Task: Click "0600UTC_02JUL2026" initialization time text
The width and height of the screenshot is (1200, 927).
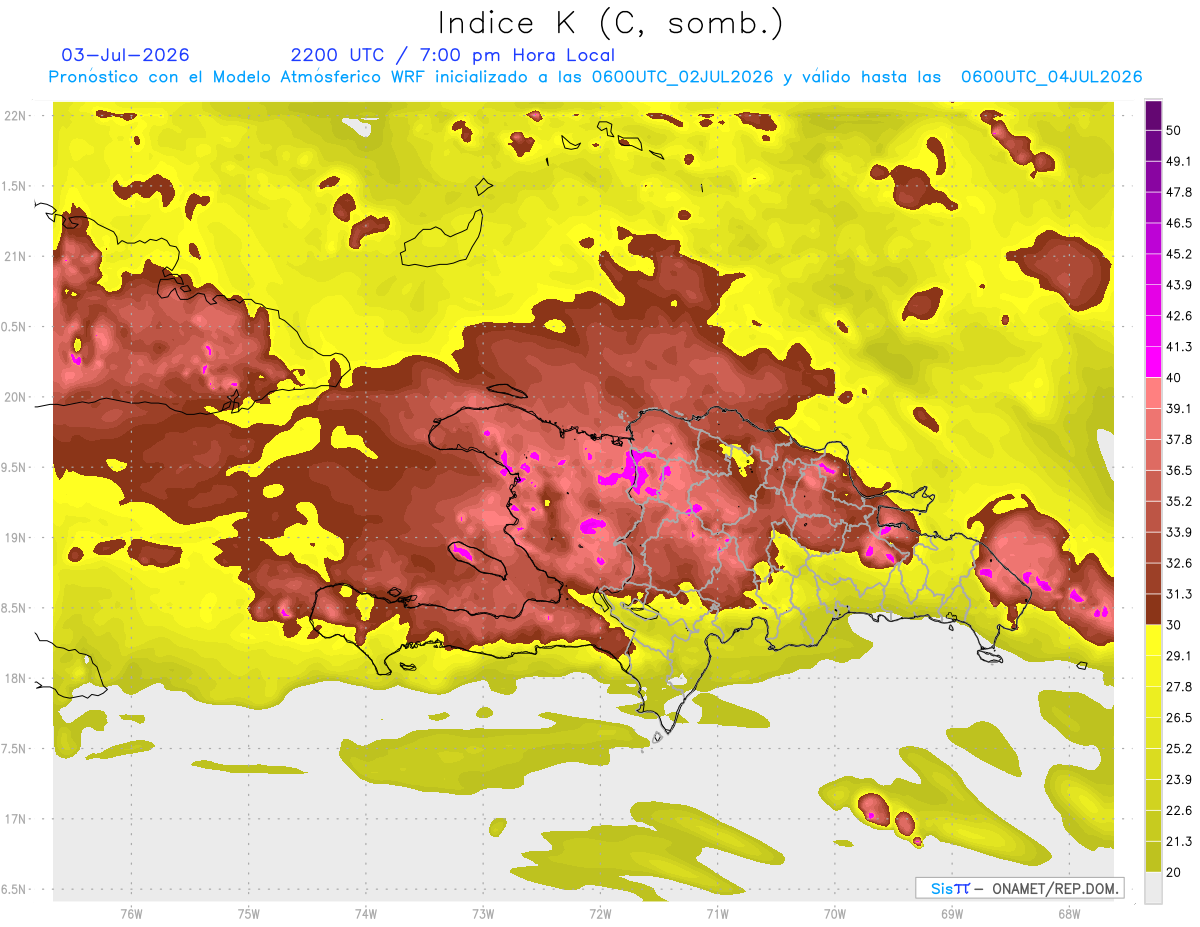Action: pos(682,77)
